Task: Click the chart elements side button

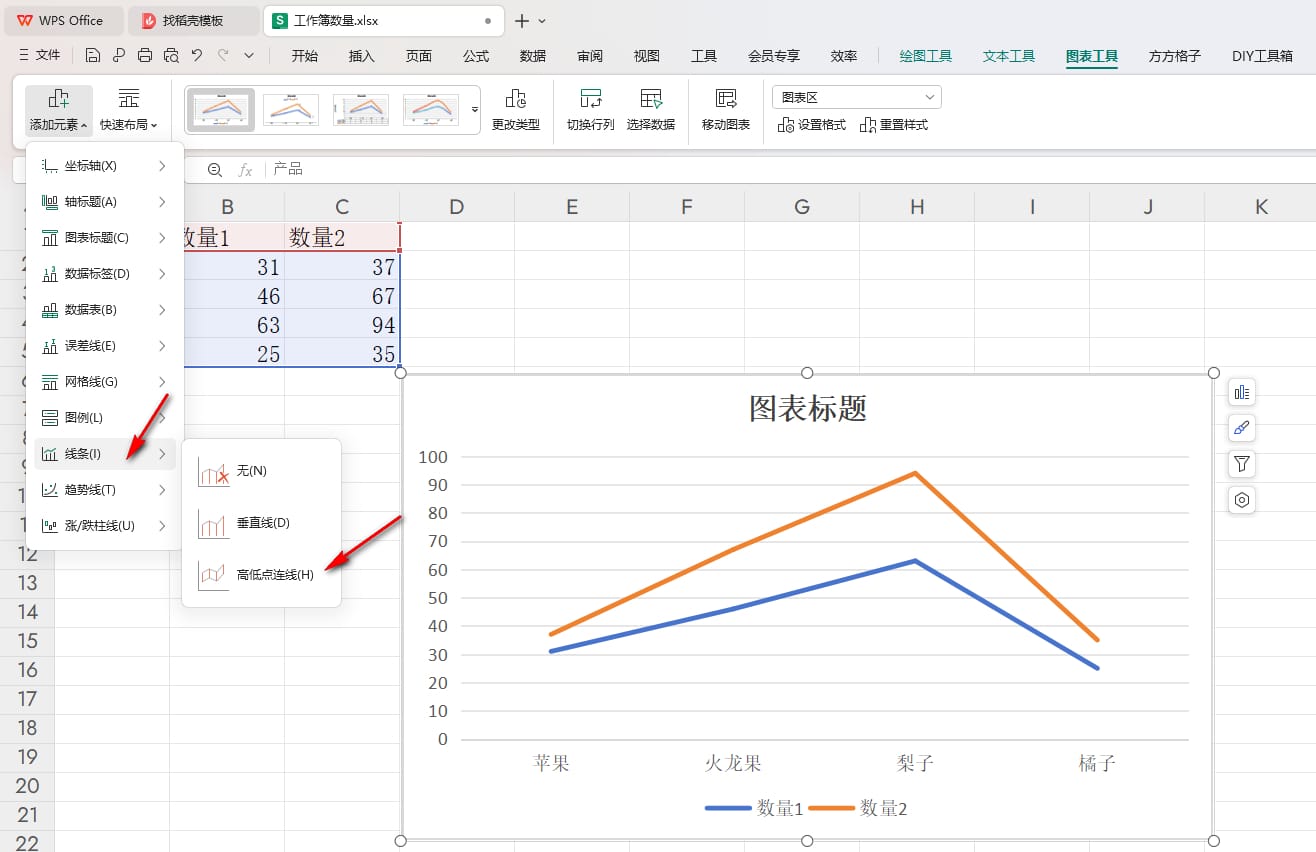Action: pos(1242,392)
